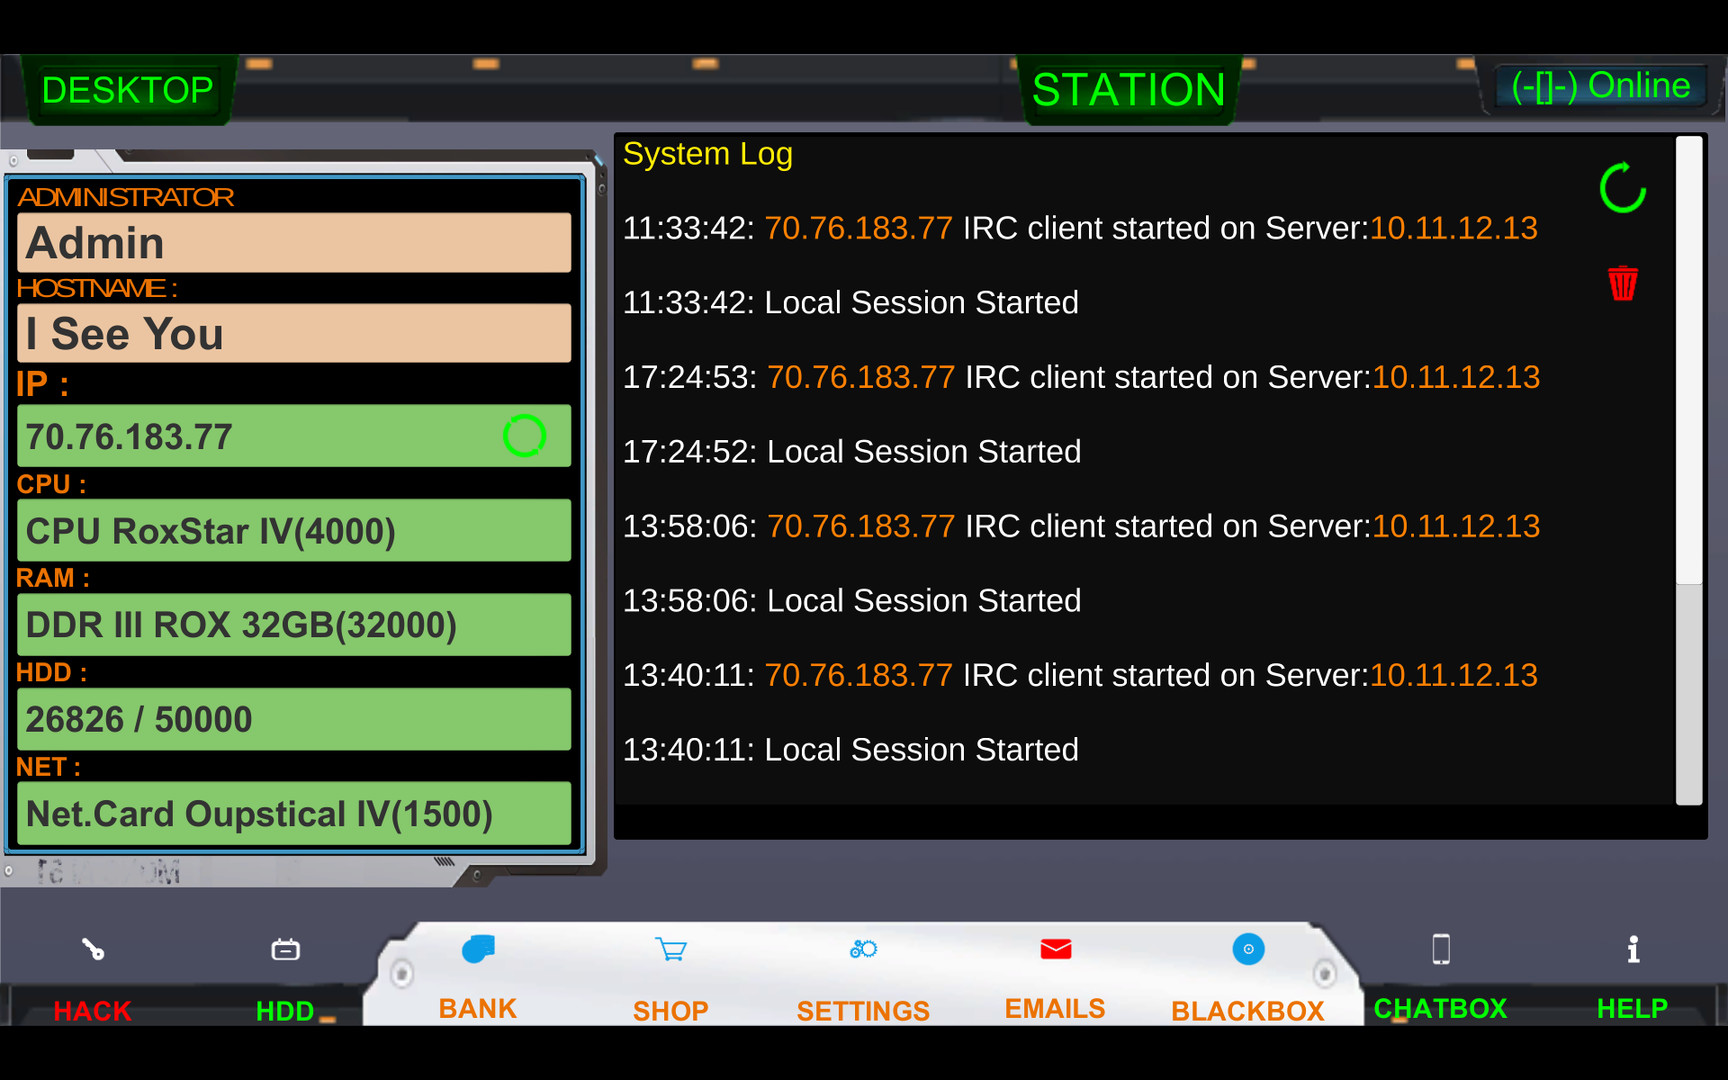The height and width of the screenshot is (1080, 1728).
Task: Open the BANK icon
Action: [478, 949]
